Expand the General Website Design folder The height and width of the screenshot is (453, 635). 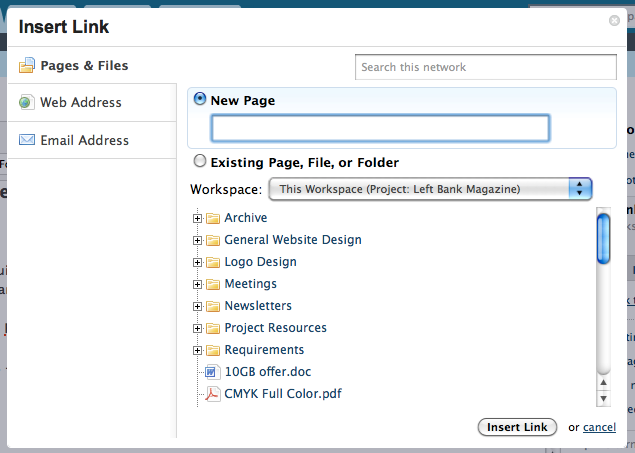click(197, 240)
